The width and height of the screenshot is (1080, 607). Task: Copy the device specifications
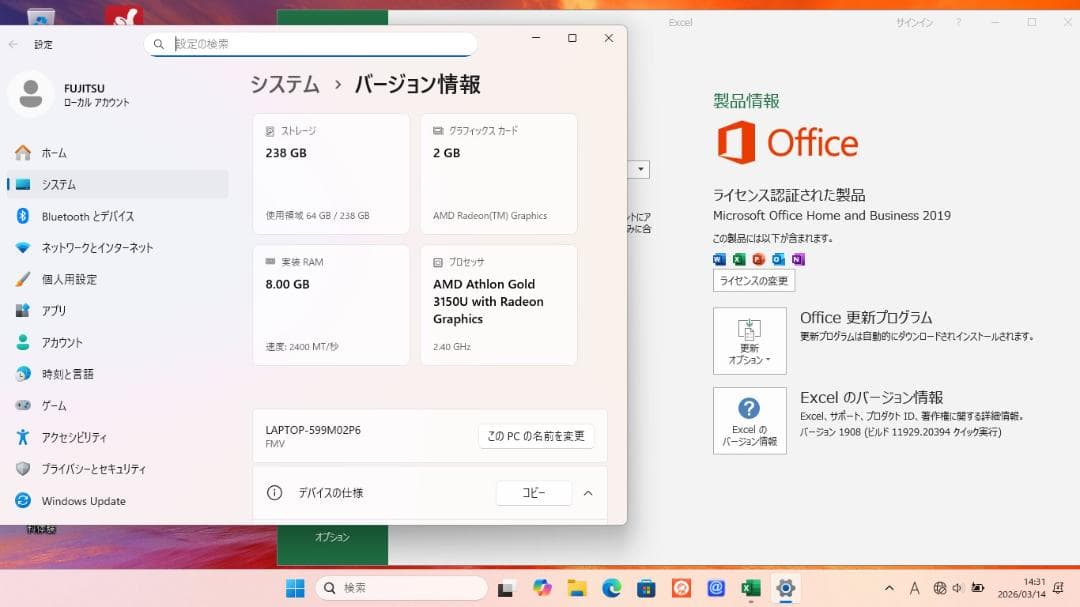point(534,493)
